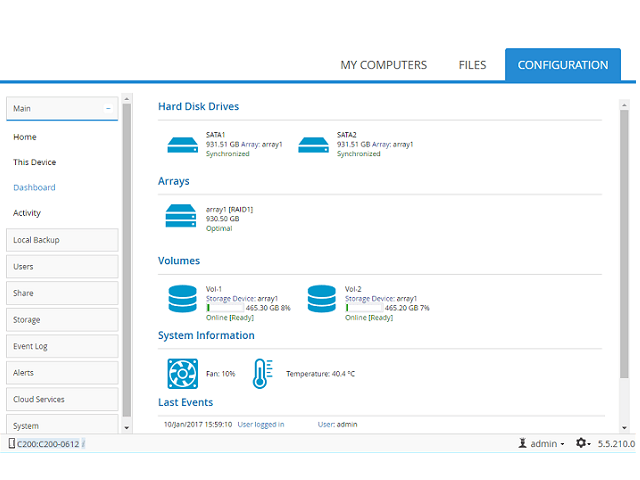Click the thermometer temperature icon

[x=262, y=373]
